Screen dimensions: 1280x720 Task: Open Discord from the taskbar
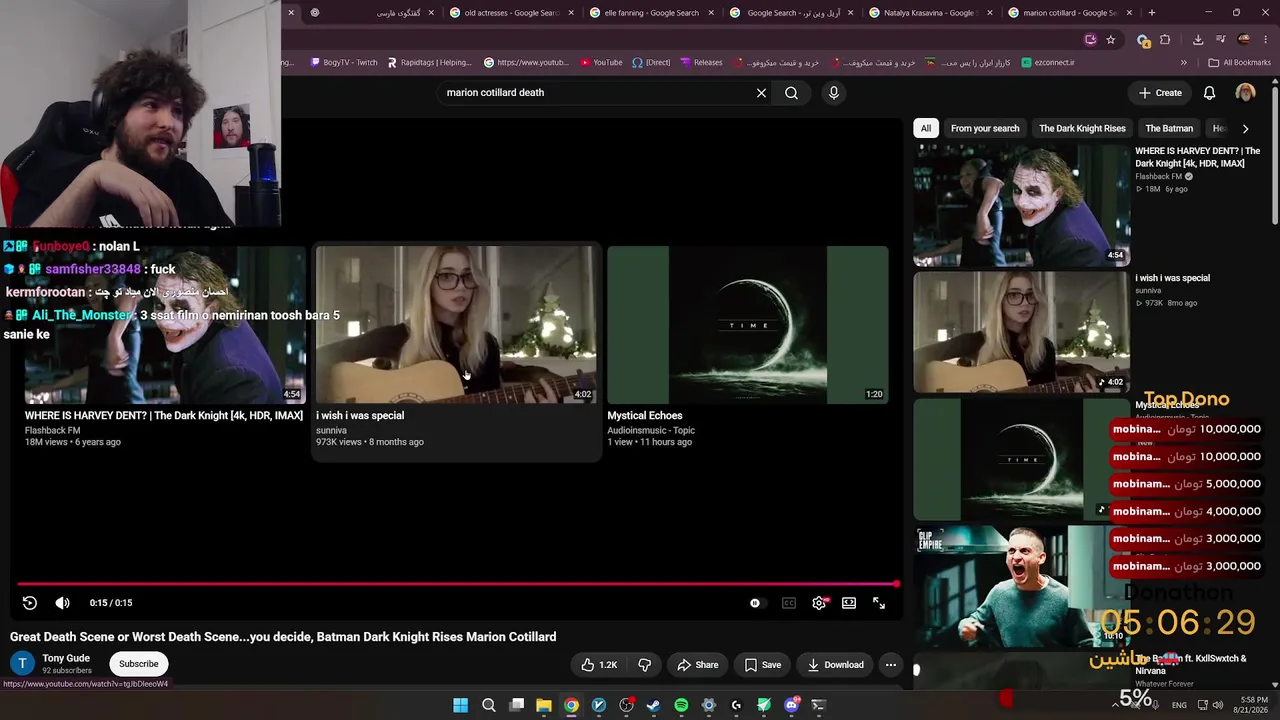point(792,705)
